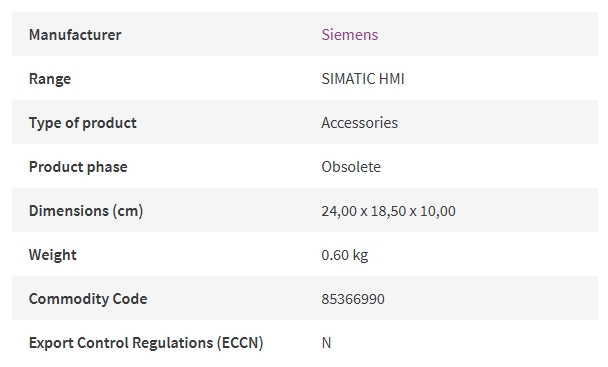Viewport: 608px width, 367px height.
Task: Click the Product phase label
Action: pos(78,167)
